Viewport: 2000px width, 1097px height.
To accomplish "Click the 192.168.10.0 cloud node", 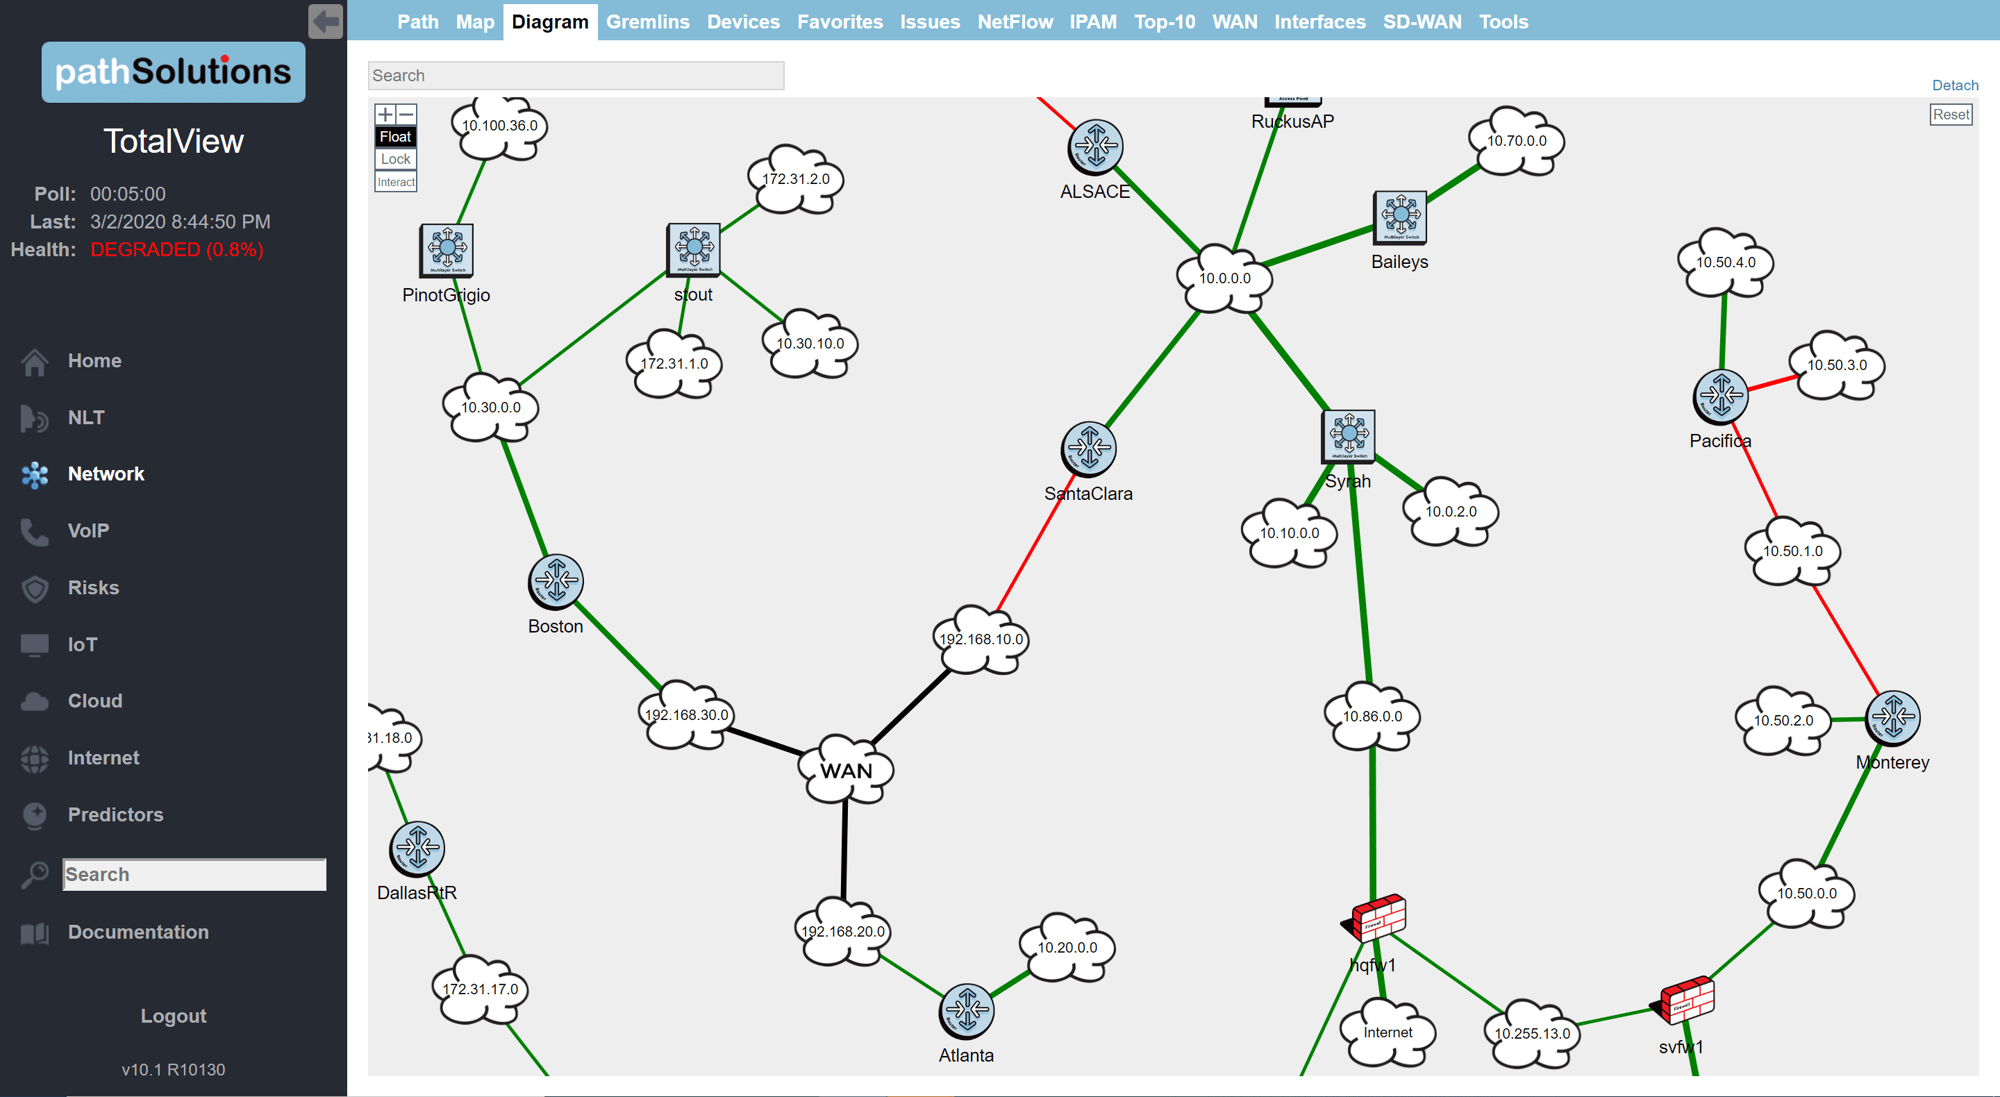I will pos(981,640).
